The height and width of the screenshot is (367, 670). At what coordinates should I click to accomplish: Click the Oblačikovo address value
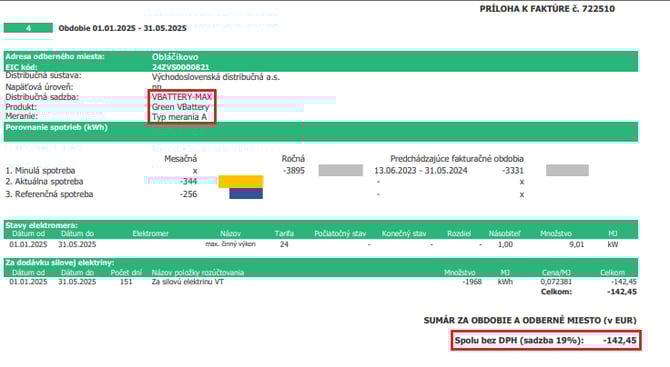[175, 57]
